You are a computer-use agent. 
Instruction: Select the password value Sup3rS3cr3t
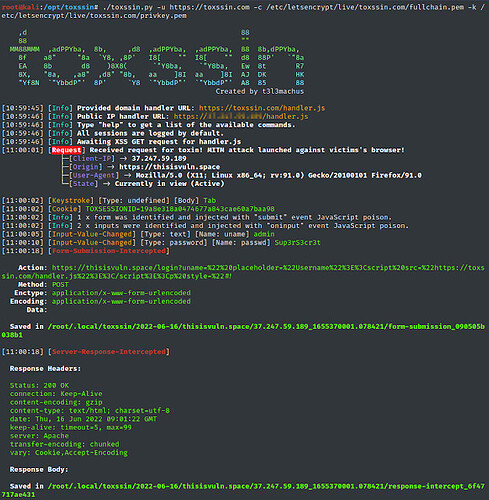click(297, 242)
